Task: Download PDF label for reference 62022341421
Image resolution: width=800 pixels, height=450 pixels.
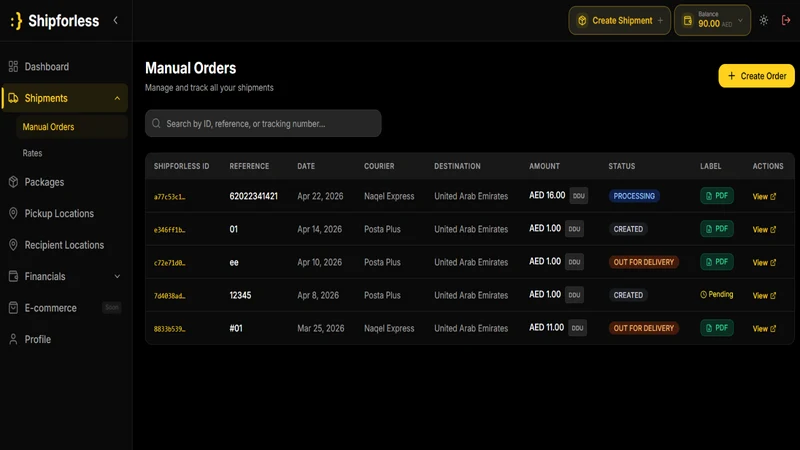Action: tap(716, 196)
